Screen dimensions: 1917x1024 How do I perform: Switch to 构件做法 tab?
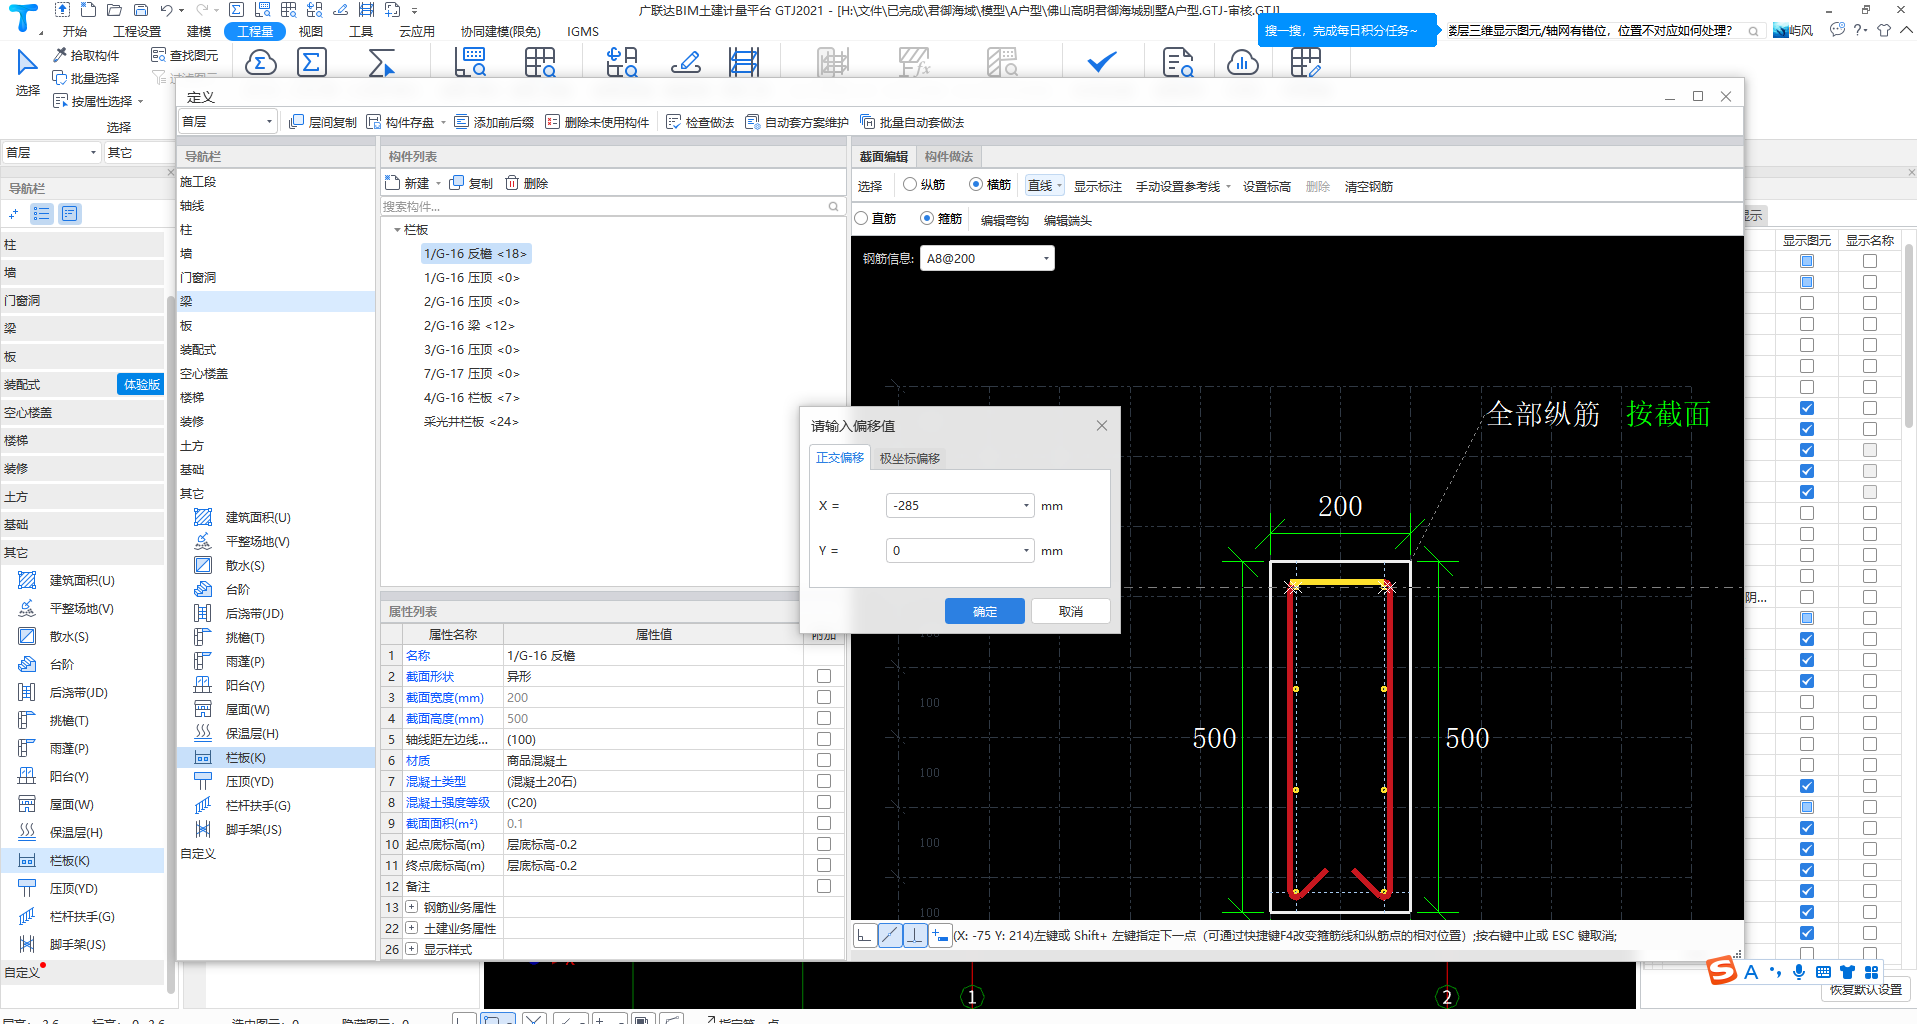[x=949, y=156]
